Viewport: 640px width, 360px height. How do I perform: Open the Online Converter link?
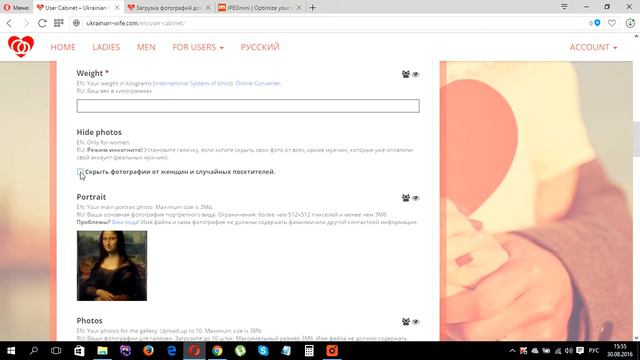[258, 83]
